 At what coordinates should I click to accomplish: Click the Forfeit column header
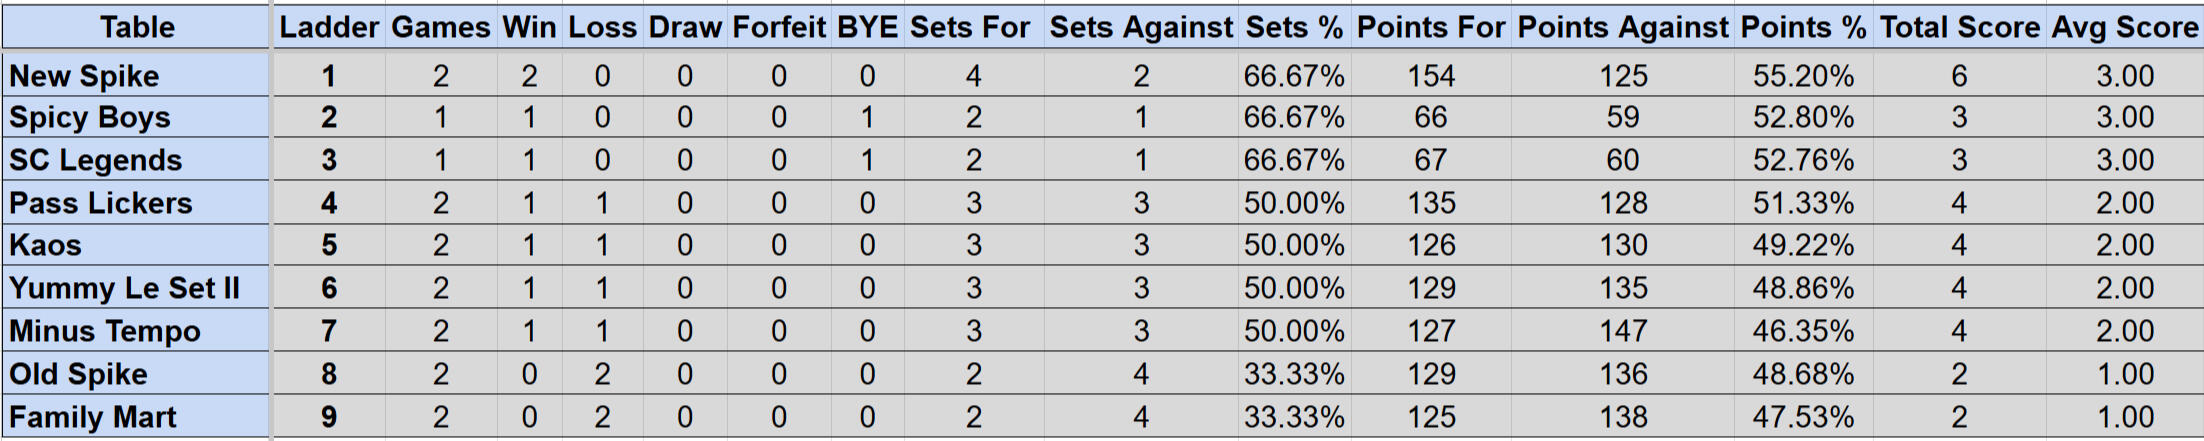coord(779,27)
